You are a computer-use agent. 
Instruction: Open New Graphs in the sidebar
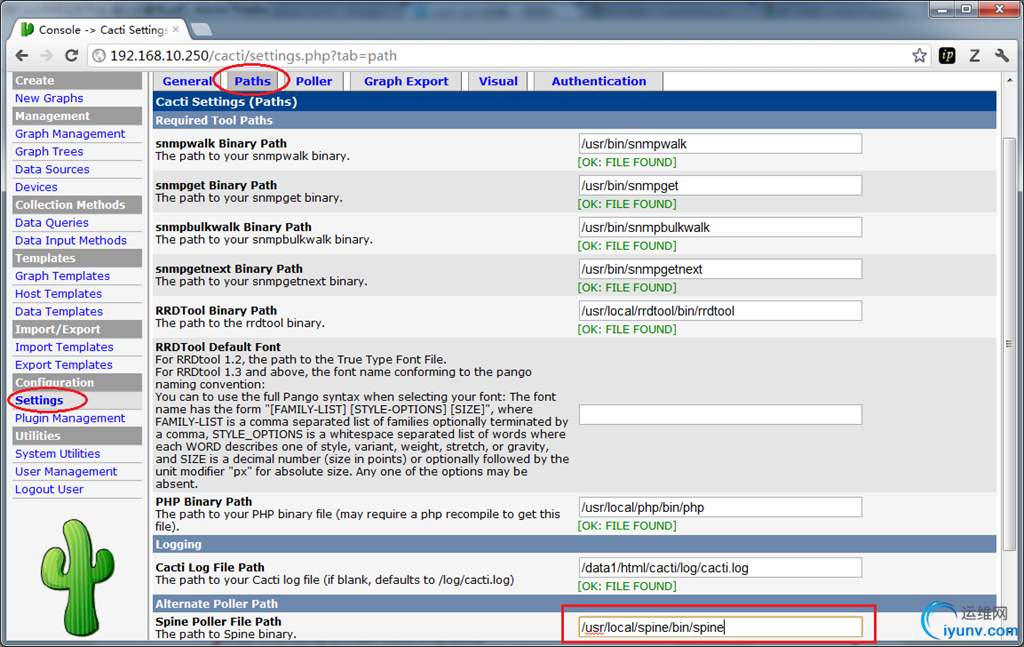(49, 98)
